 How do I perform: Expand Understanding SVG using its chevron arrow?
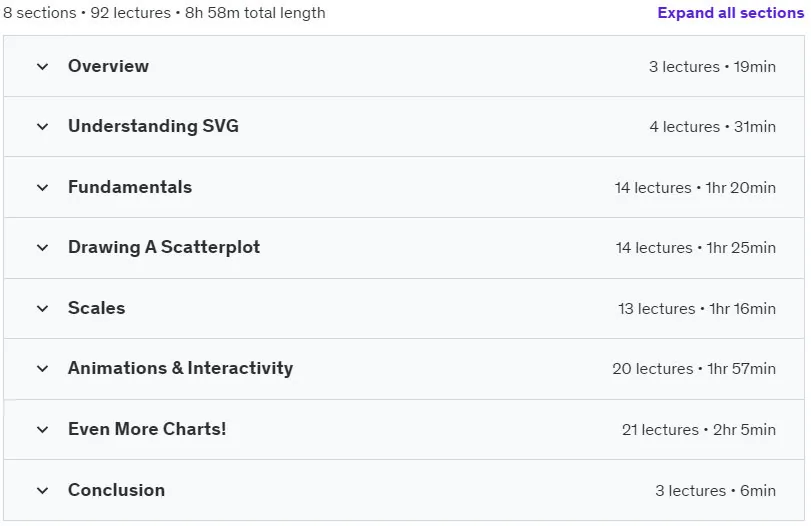[x=42, y=127]
